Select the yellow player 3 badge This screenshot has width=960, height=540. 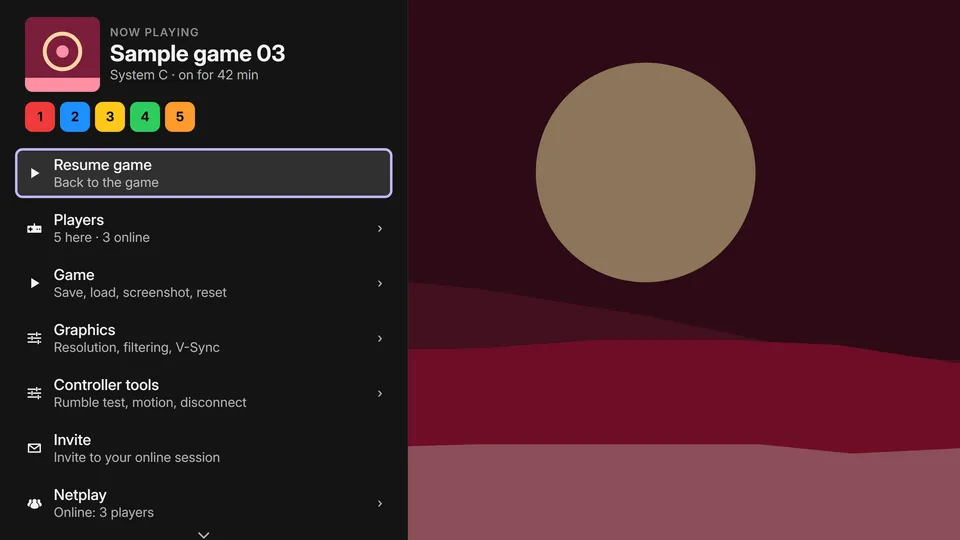[110, 116]
